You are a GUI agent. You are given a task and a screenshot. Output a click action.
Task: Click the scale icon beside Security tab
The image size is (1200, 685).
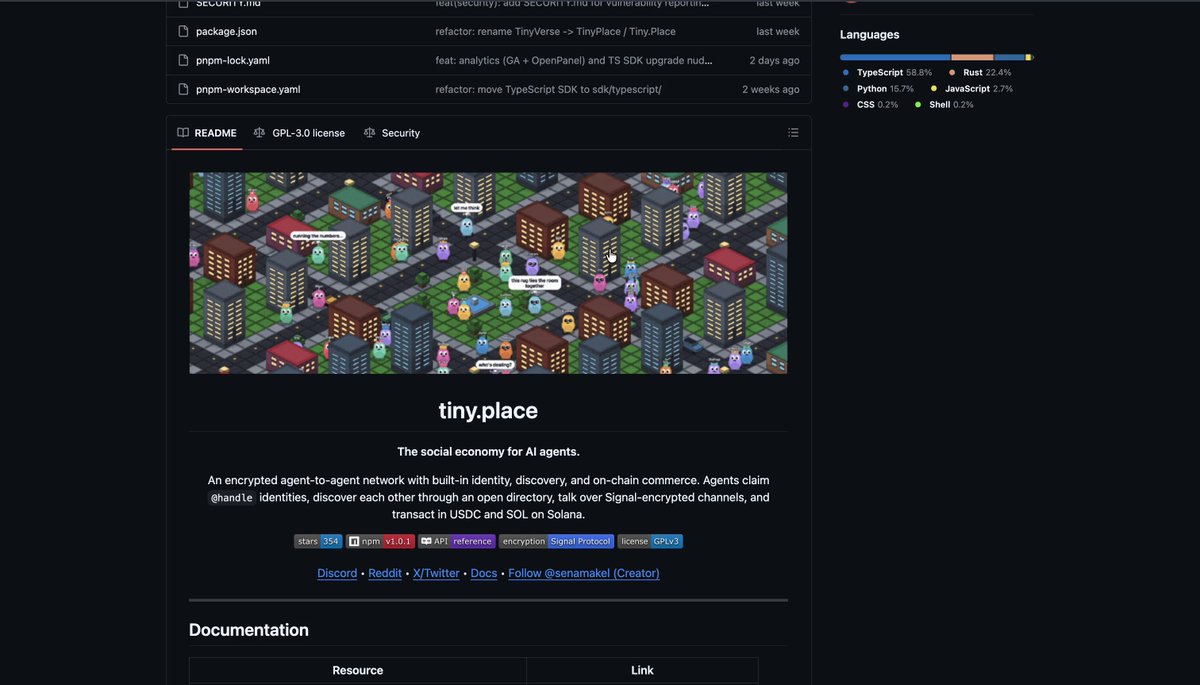[369, 133]
